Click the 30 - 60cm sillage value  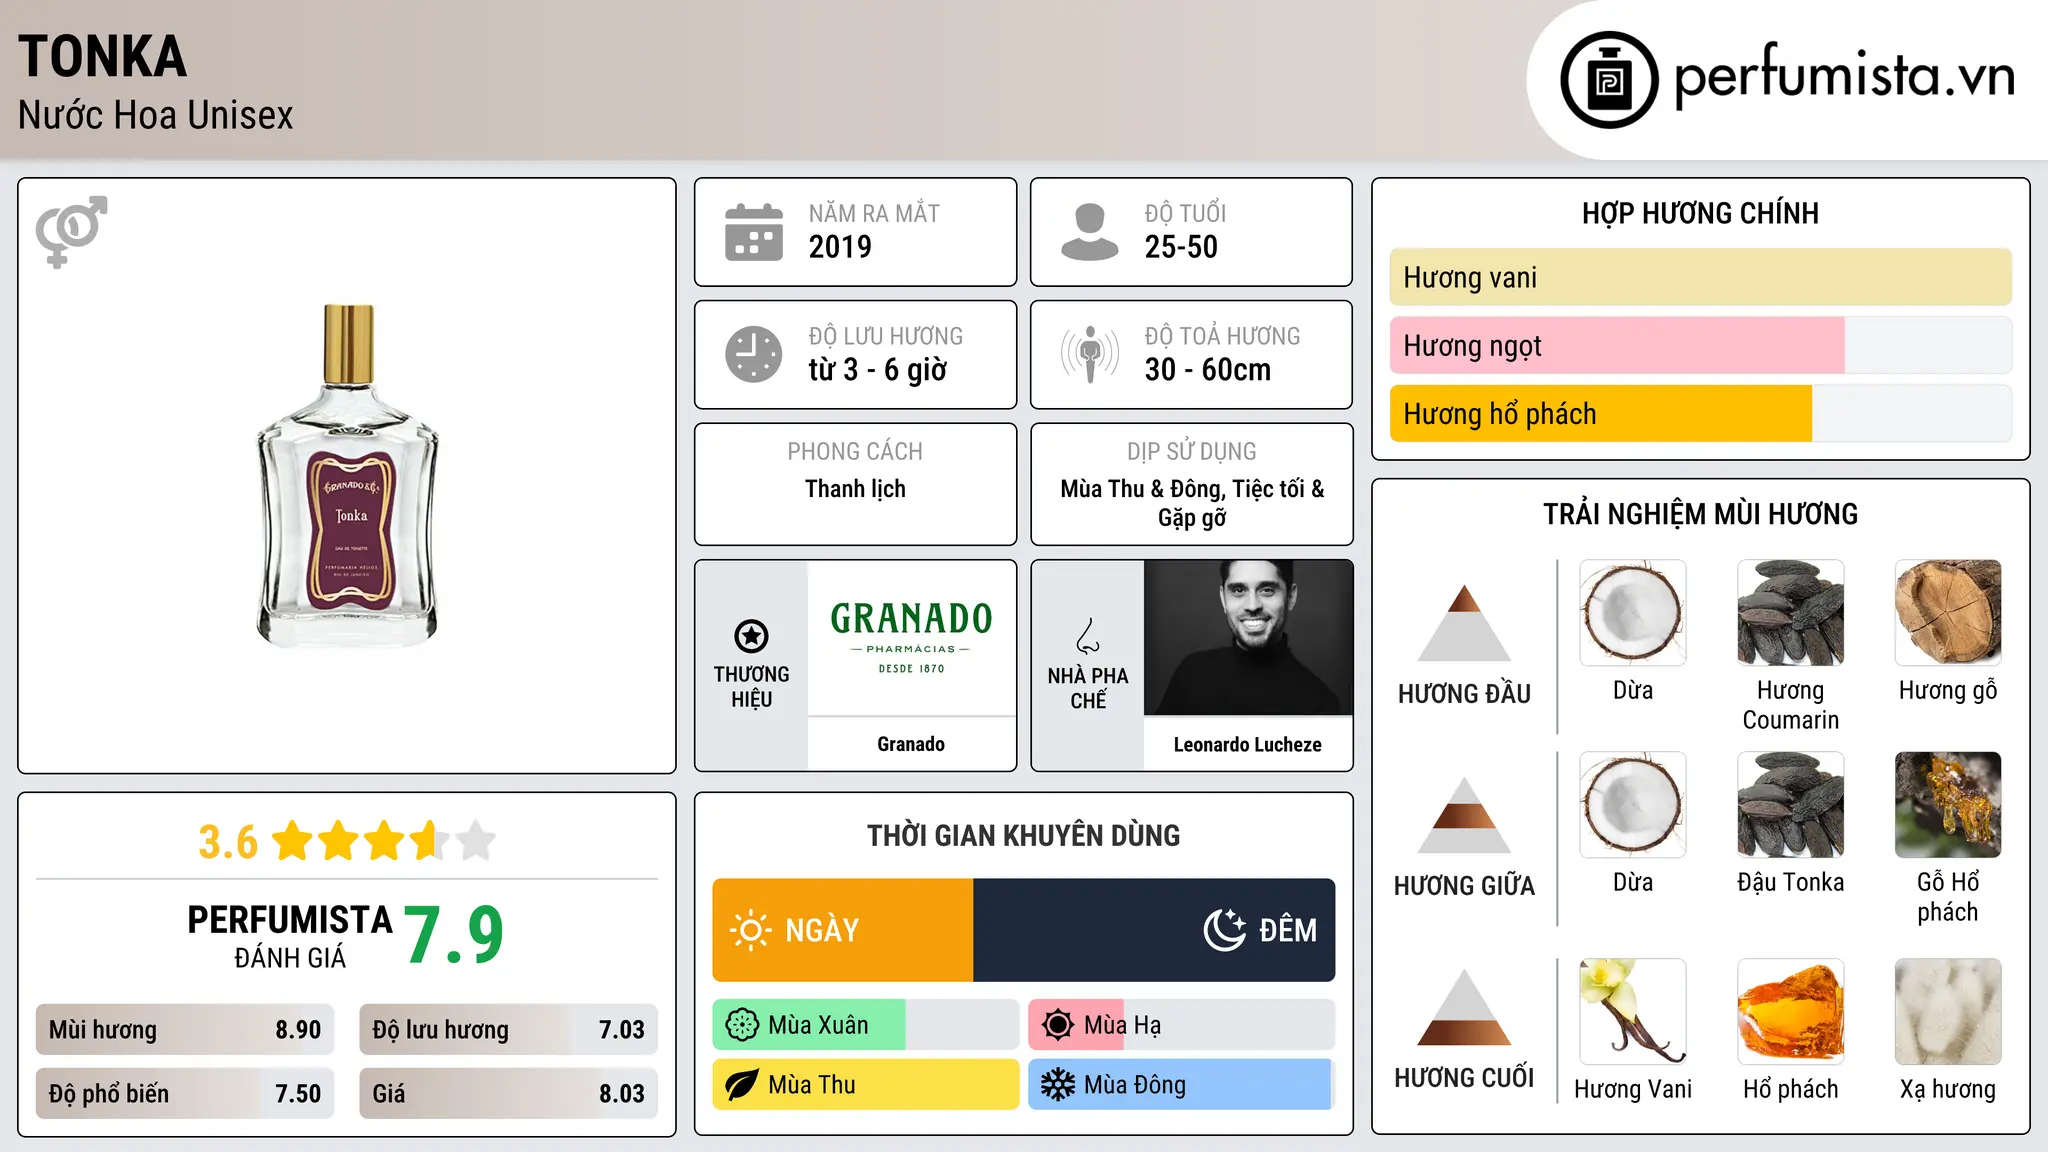1208,370
